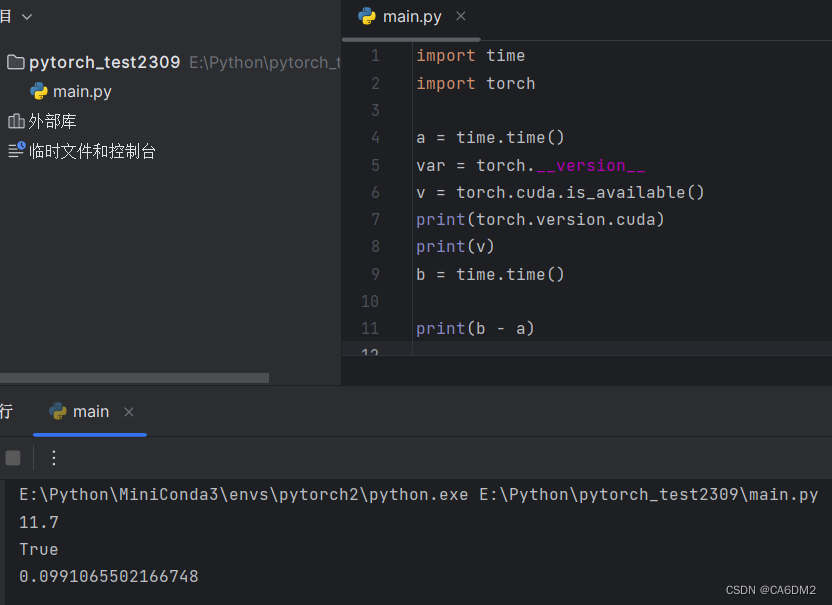Click the E:\Python\pytorch_t project path text
832x605 pixels.
(x=264, y=63)
